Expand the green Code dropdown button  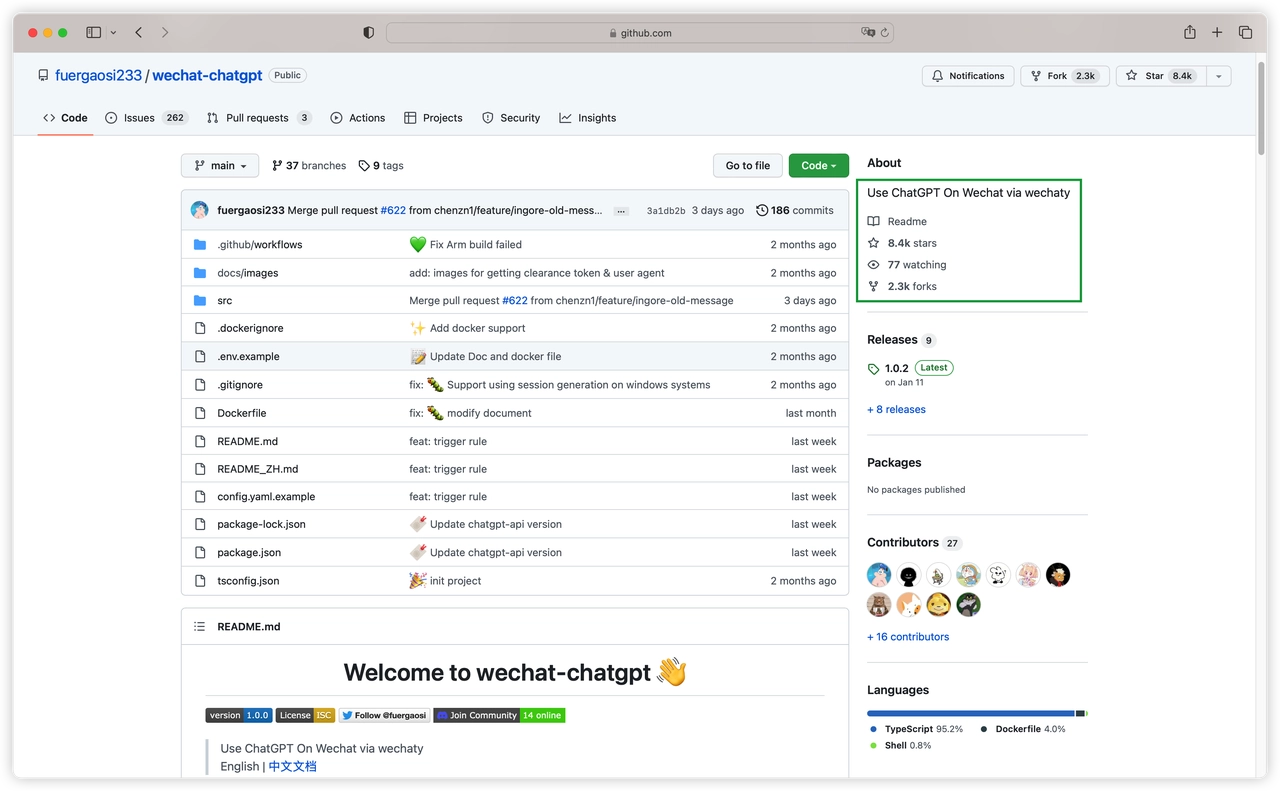point(818,166)
